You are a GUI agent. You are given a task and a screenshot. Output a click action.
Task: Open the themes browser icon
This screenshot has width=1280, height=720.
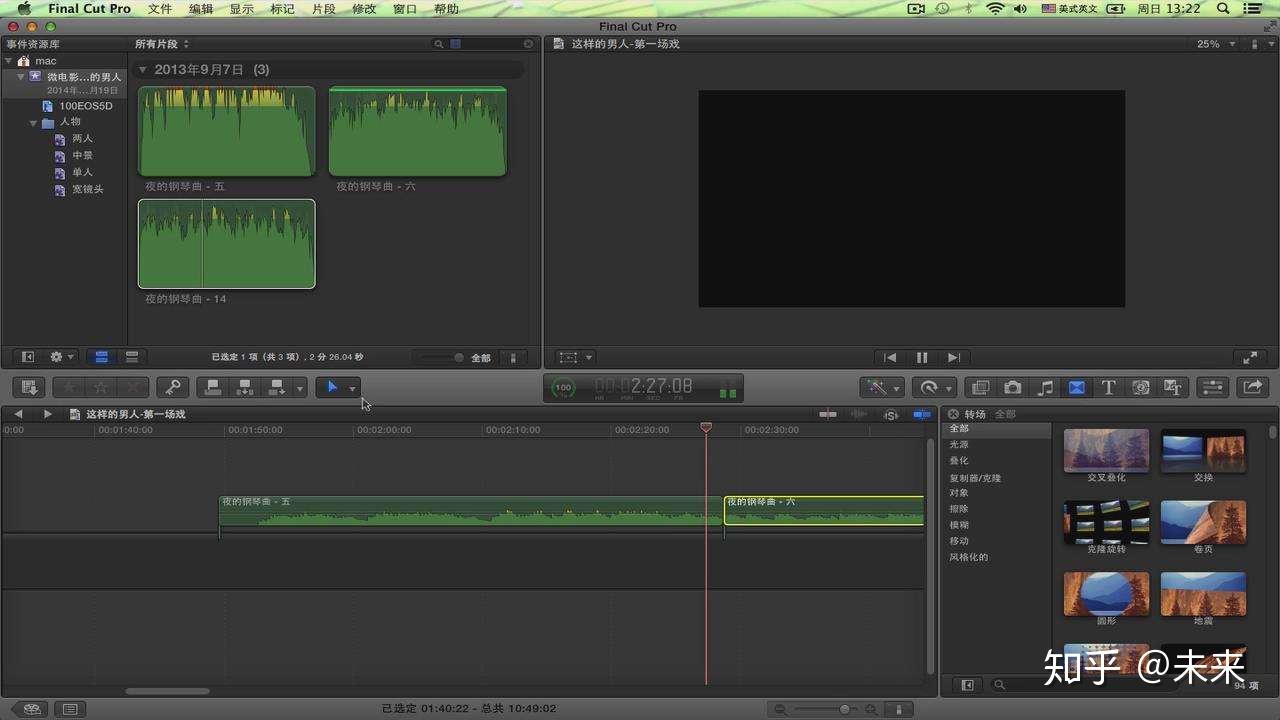point(1173,387)
